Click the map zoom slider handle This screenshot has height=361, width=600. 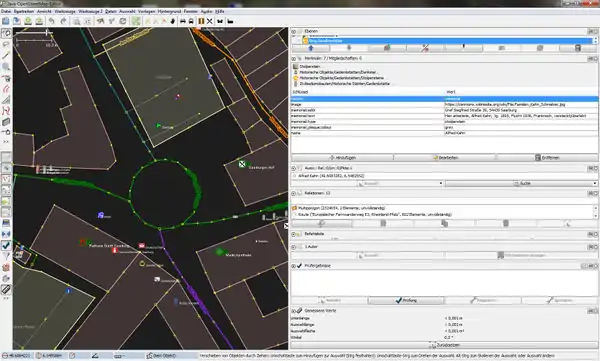click(47, 33)
